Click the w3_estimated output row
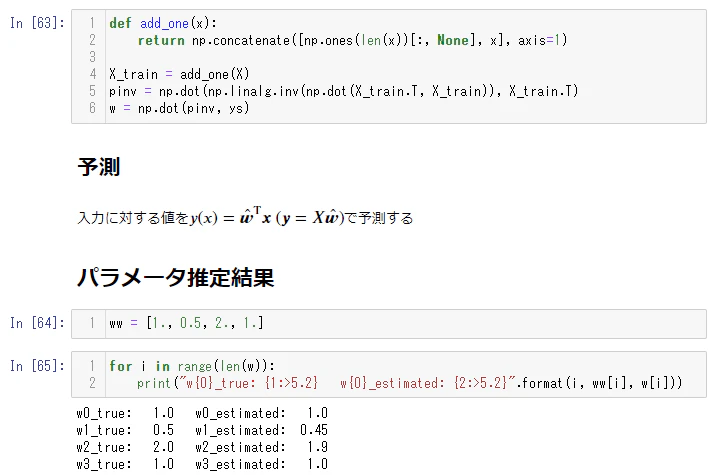This screenshot has width=713, height=475. 202,464
